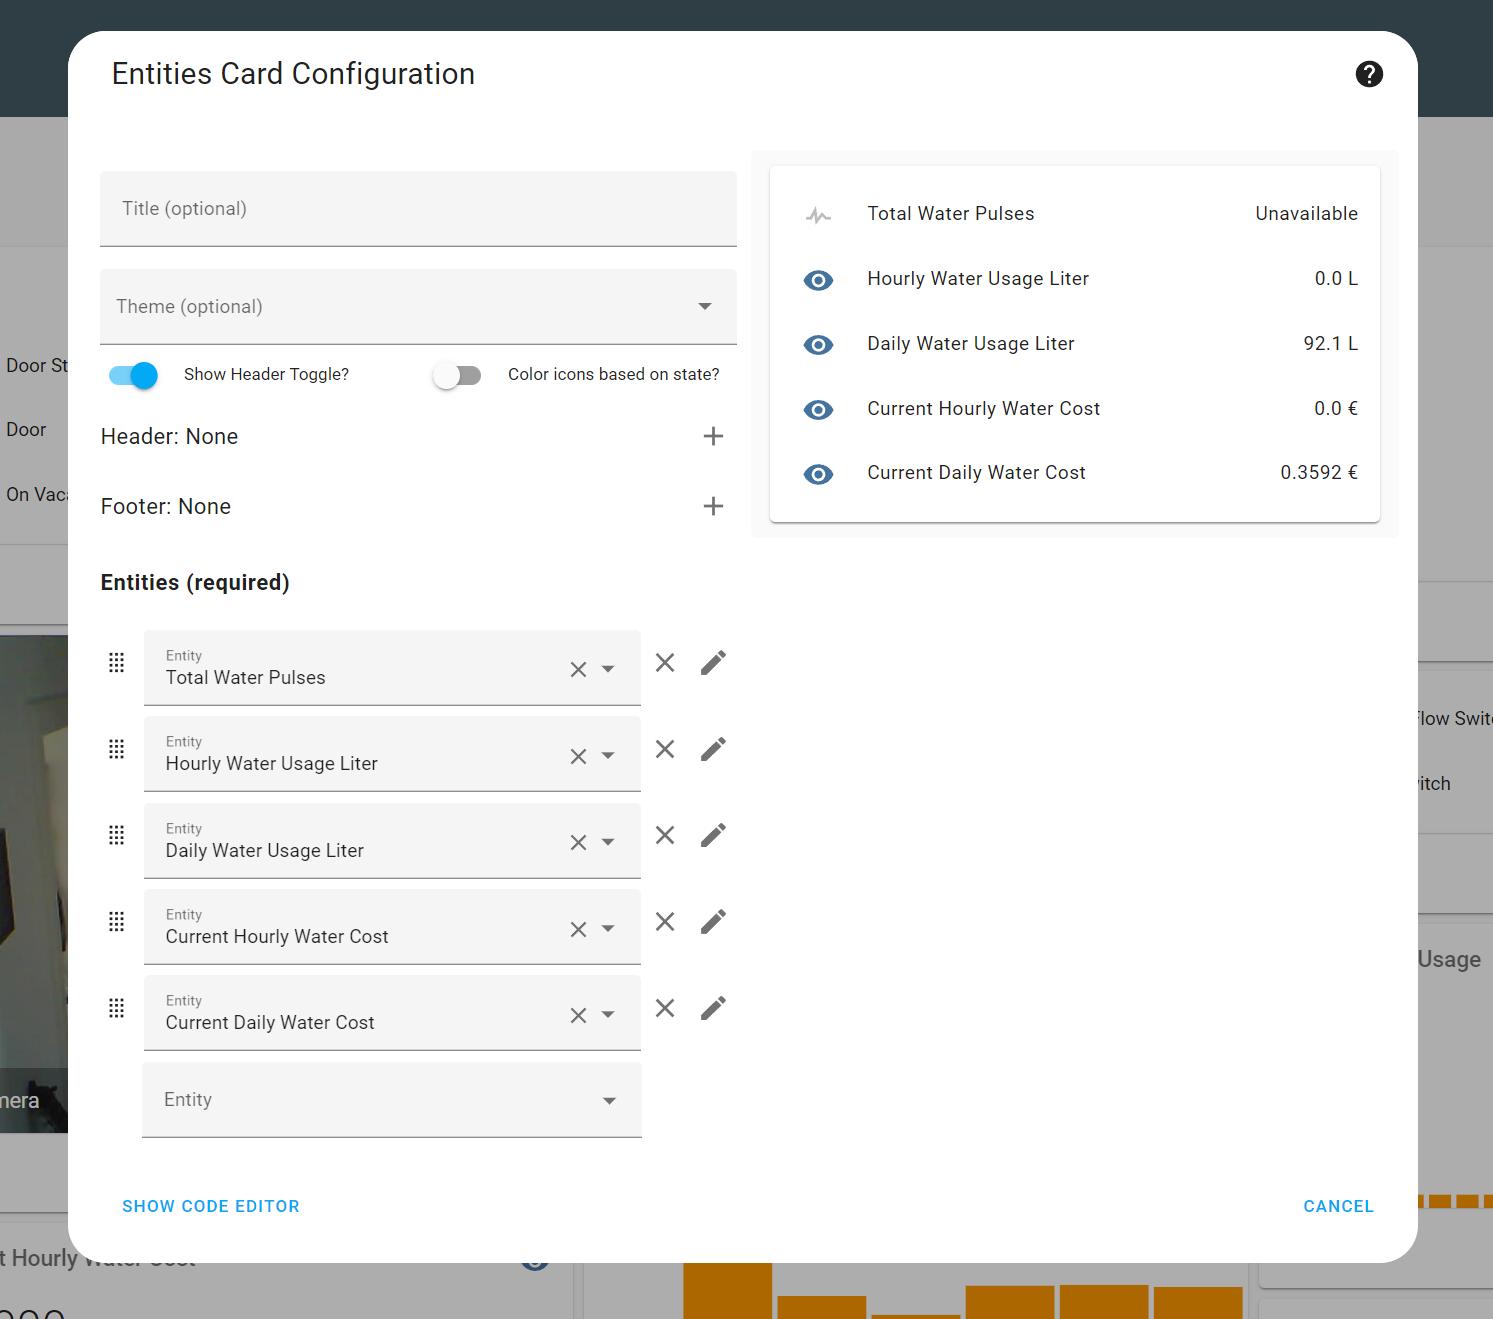Expand the Total Water Pulses entity dropdown arrow

click(x=608, y=670)
